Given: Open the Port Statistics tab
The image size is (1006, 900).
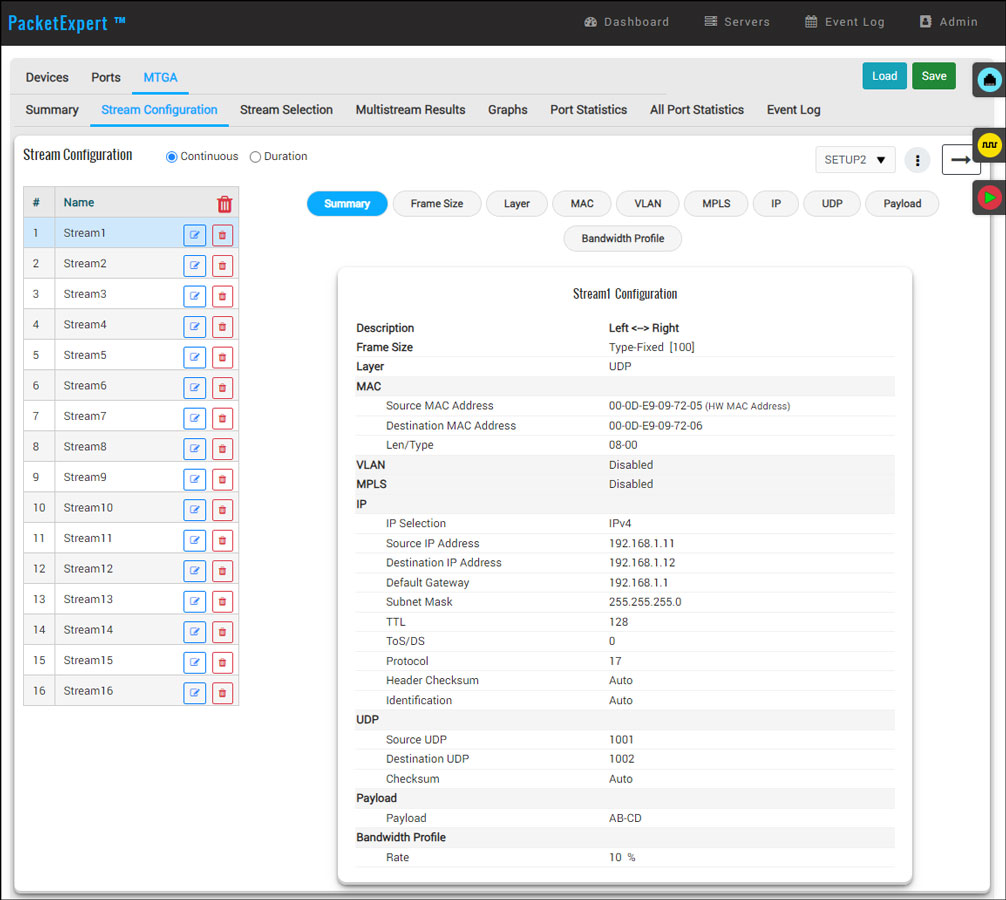Looking at the screenshot, I should [588, 110].
